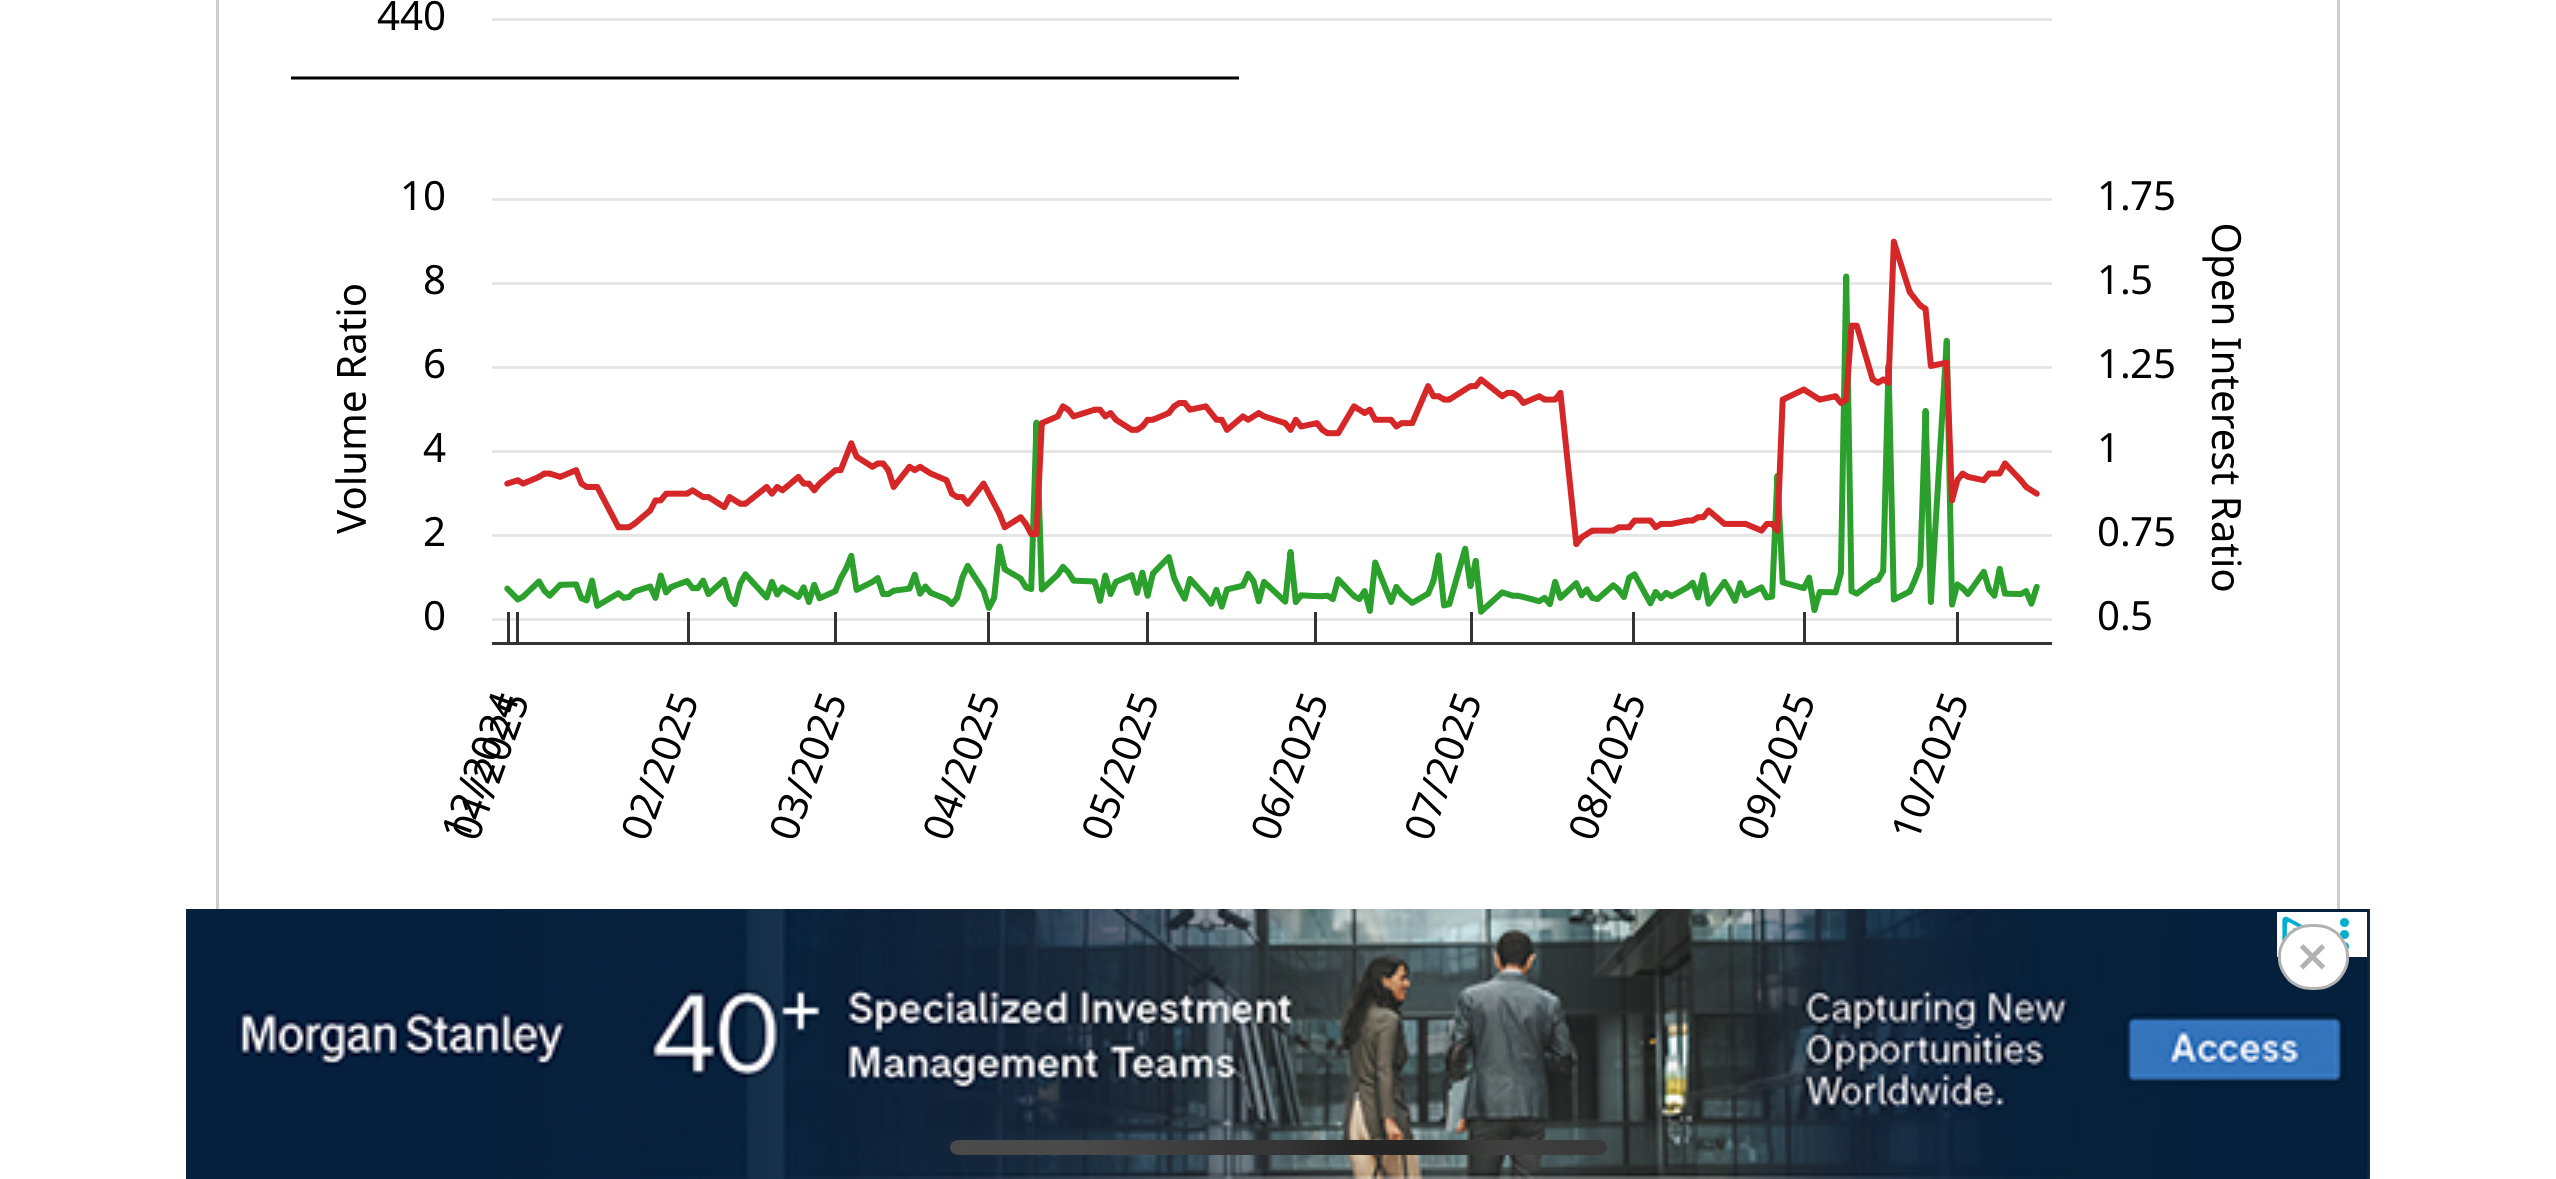The width and height of the screenshot is (2556, 1179).
Task: Click the 1.75 right axis value
Action: pyautogui.click(x=2135, y=197)
